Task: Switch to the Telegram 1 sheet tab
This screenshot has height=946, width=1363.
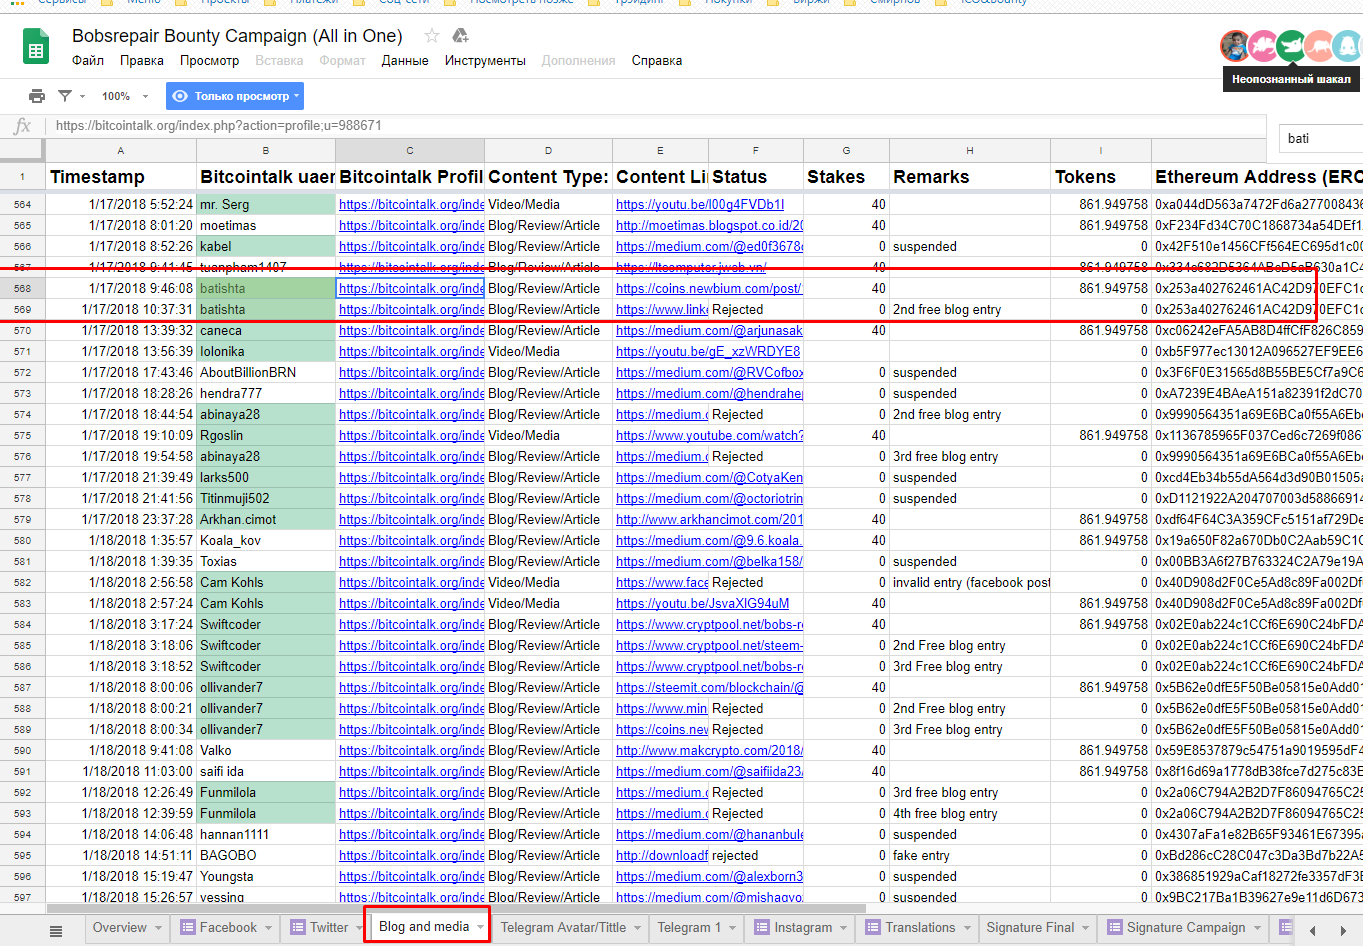Action: 689,928
